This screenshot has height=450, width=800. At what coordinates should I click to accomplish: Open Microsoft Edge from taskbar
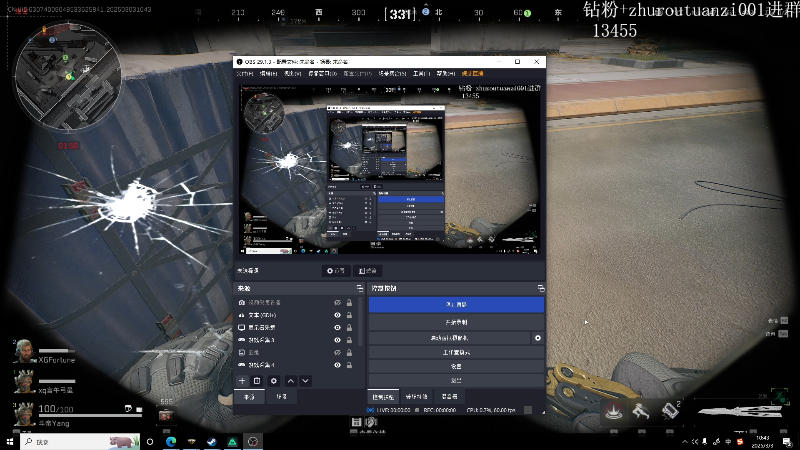[171, 442]
